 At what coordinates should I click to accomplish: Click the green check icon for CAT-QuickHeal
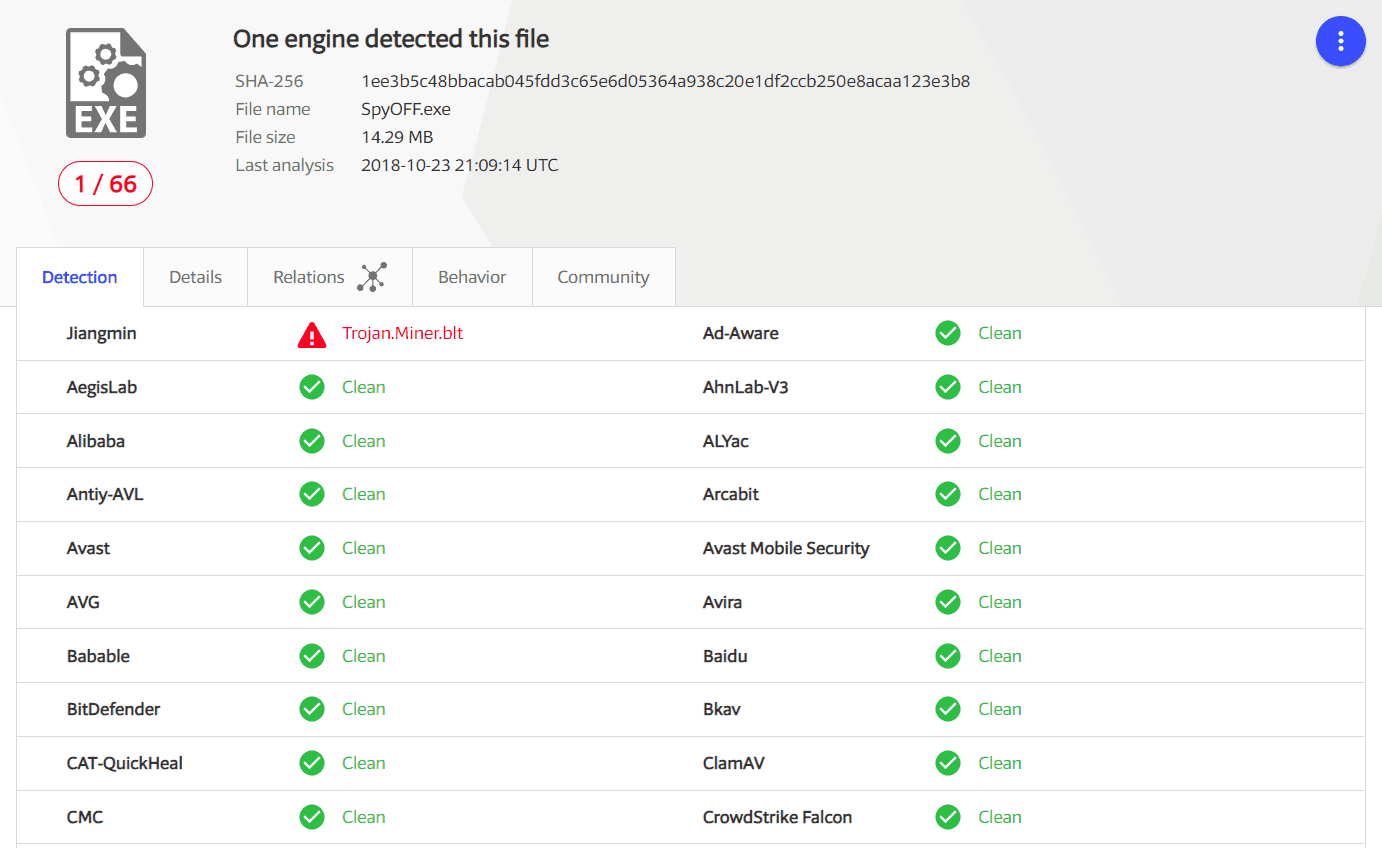click(312, 763)
